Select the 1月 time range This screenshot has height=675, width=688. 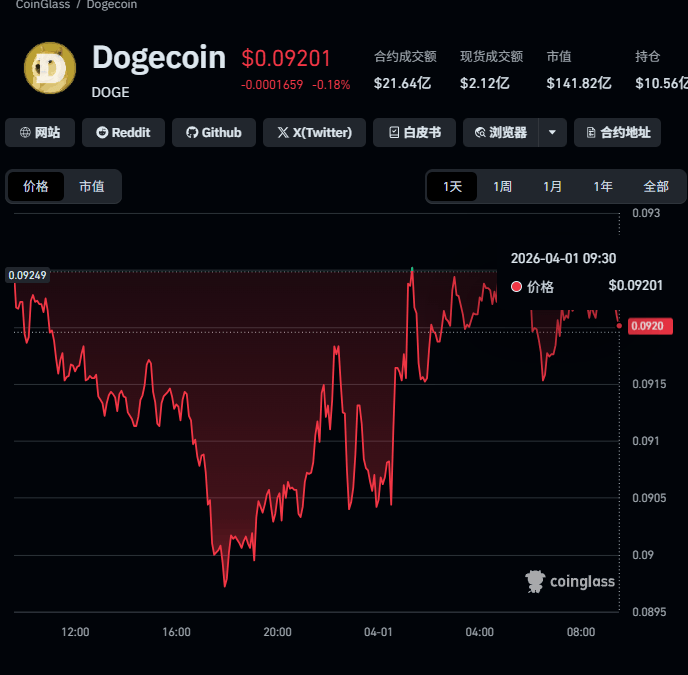(x=553, y=186)
